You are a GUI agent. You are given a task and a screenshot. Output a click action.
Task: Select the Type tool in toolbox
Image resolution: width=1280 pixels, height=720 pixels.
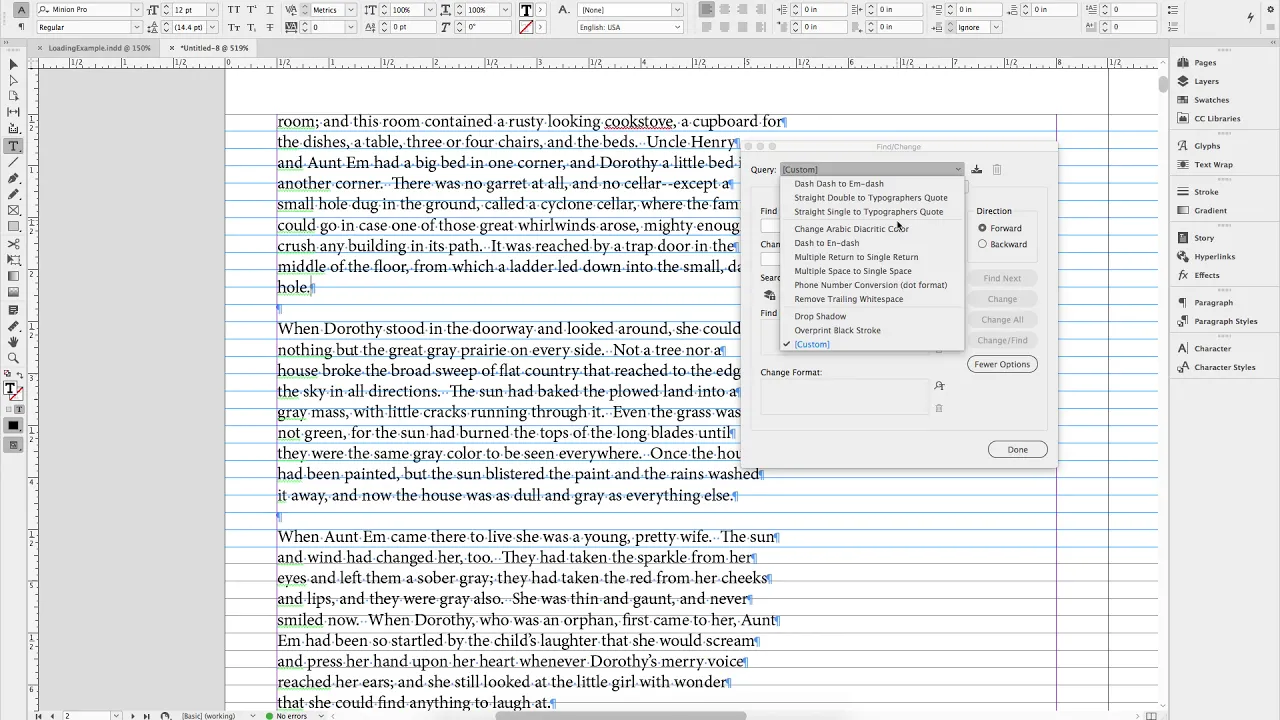pos(13,146)
